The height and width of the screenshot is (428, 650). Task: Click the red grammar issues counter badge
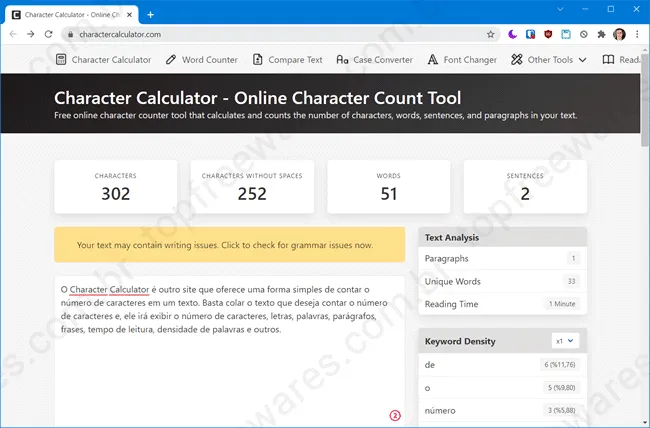[x=395, y=415]
